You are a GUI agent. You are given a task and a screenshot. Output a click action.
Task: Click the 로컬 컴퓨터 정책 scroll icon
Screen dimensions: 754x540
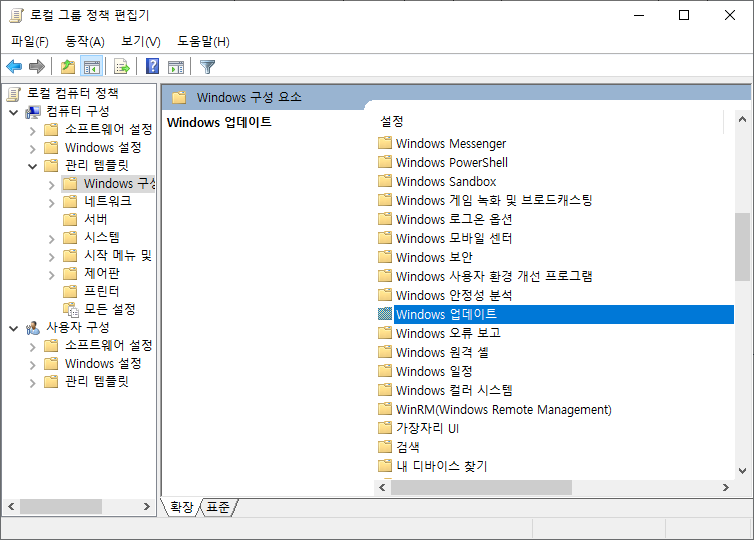(14, 94)
